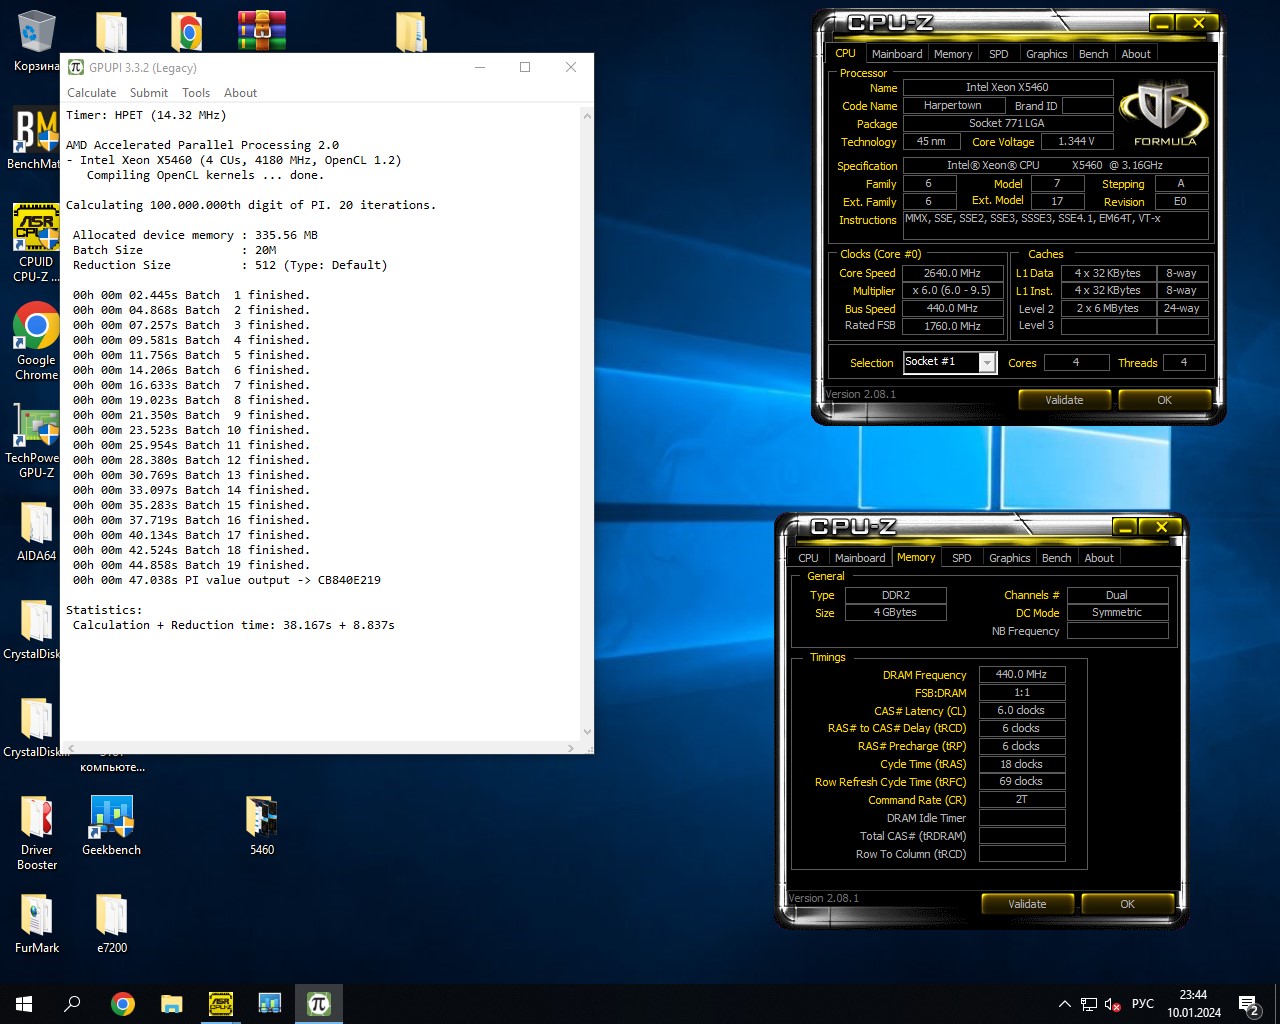Image resolution: width=1280 pixels, height=1024 pixels.
Task: Select About tab in lower CPU-Z window
Action: pyautogui.click(x=1099, y=558)
